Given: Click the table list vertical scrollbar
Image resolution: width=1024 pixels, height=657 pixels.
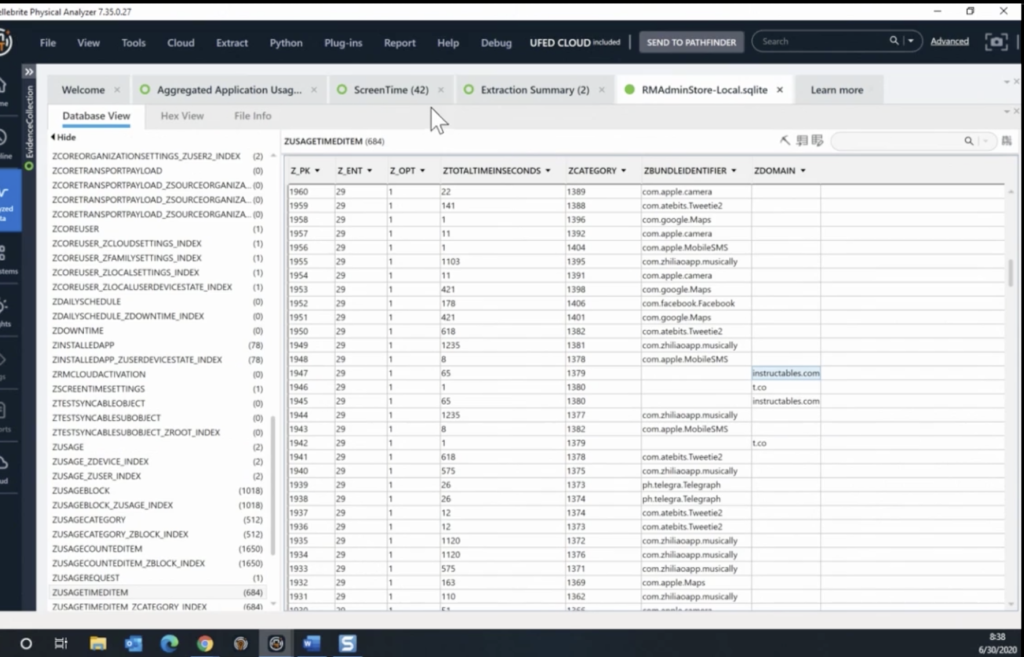Looking at the screenshot, I should point(273,485).
